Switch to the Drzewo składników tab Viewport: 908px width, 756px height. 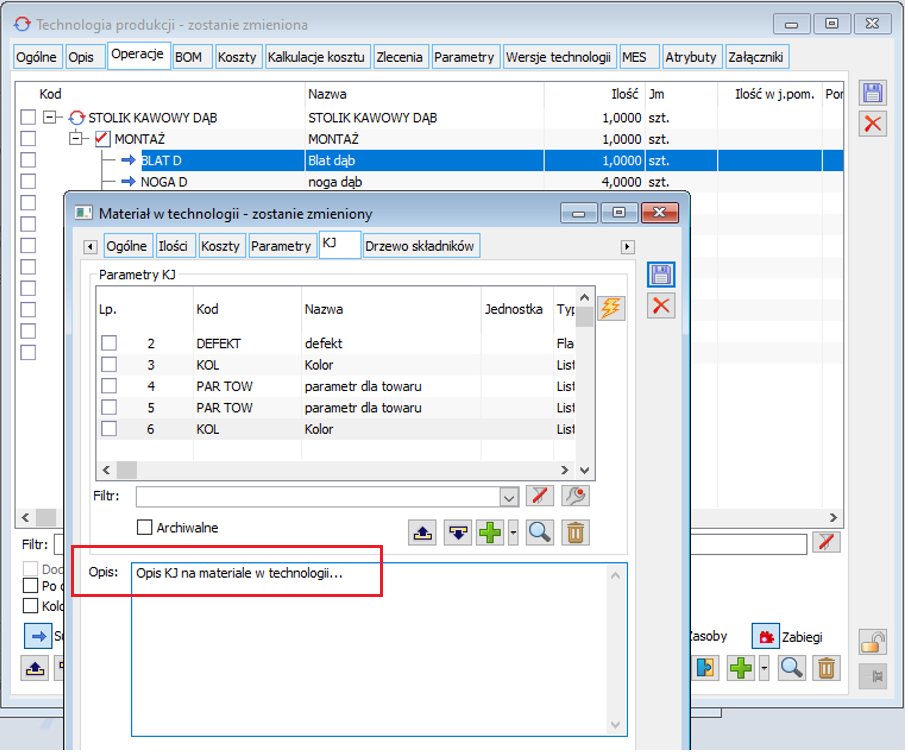[x=421, y=246]
